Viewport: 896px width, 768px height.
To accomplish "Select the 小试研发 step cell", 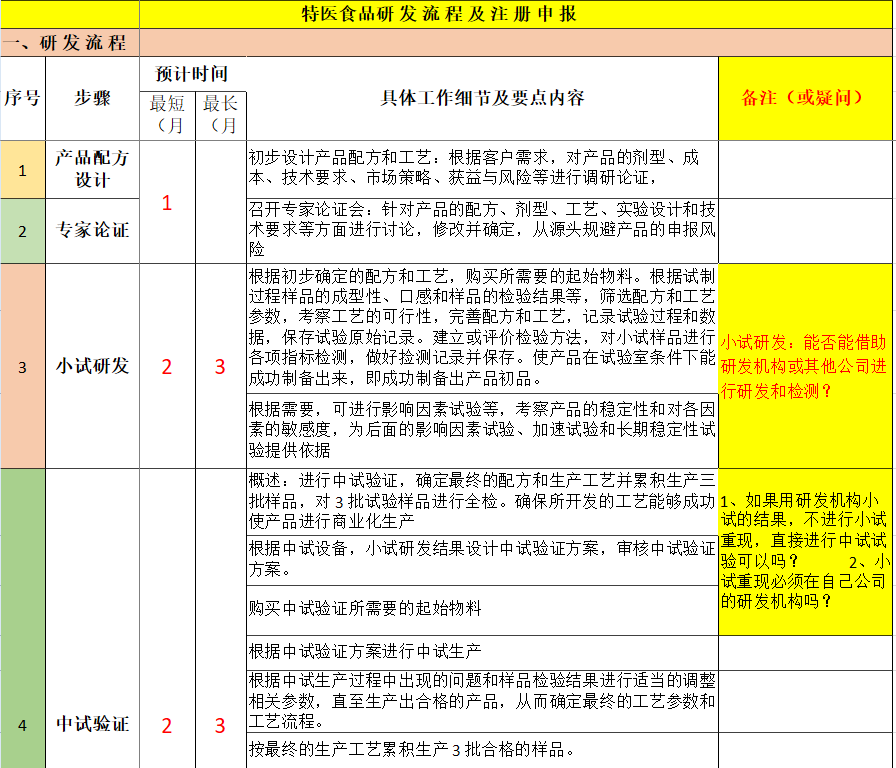I will 92,366.
